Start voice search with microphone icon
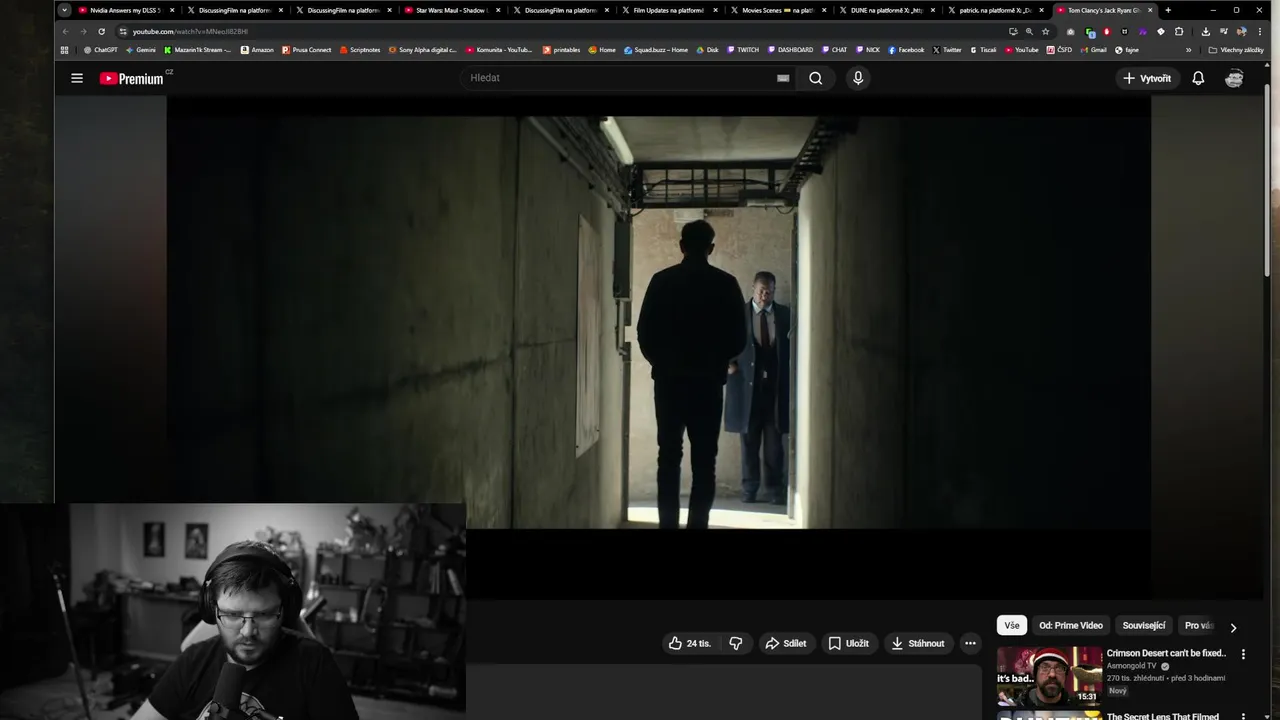Image resolution: width=1280 pixels, height=720 pixels. click(x=858, y=78)
